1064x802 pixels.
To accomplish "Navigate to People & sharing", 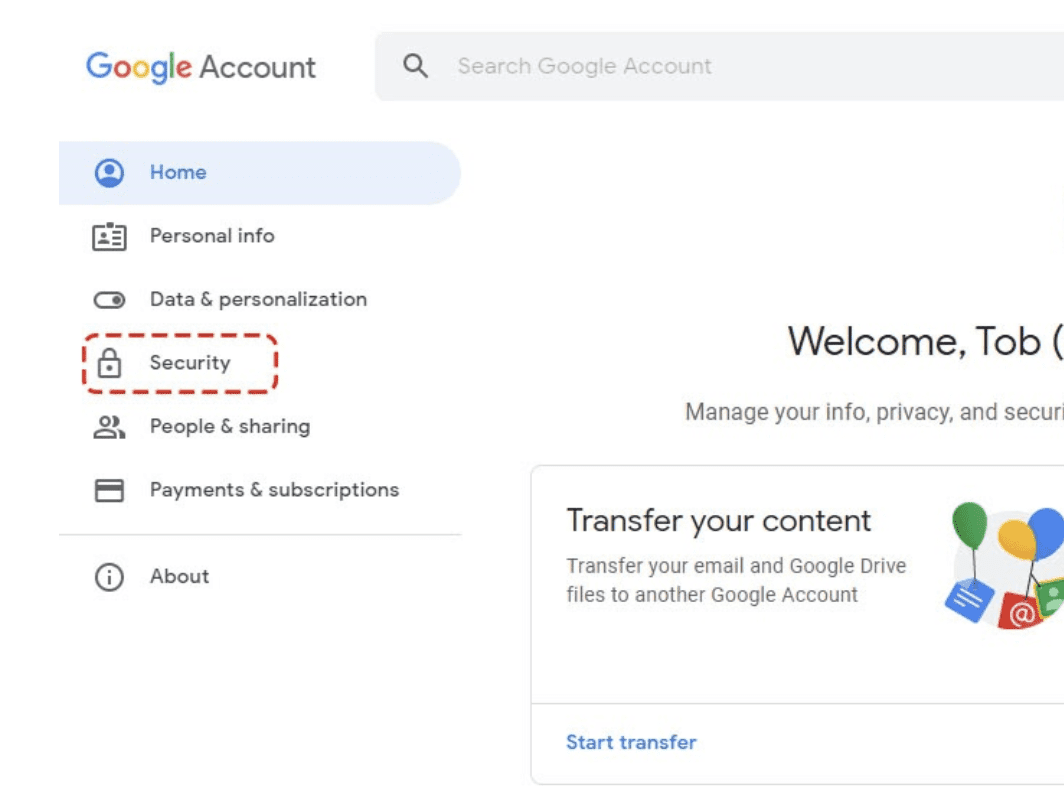I will pyautogui.click(x=230, y=426).
